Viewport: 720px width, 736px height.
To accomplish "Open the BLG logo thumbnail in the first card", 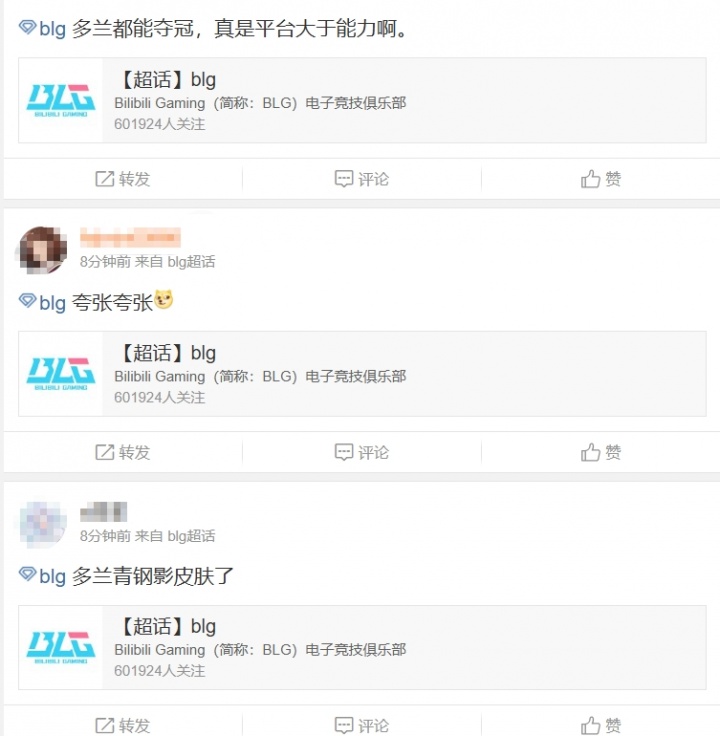I will click(61, 100).
